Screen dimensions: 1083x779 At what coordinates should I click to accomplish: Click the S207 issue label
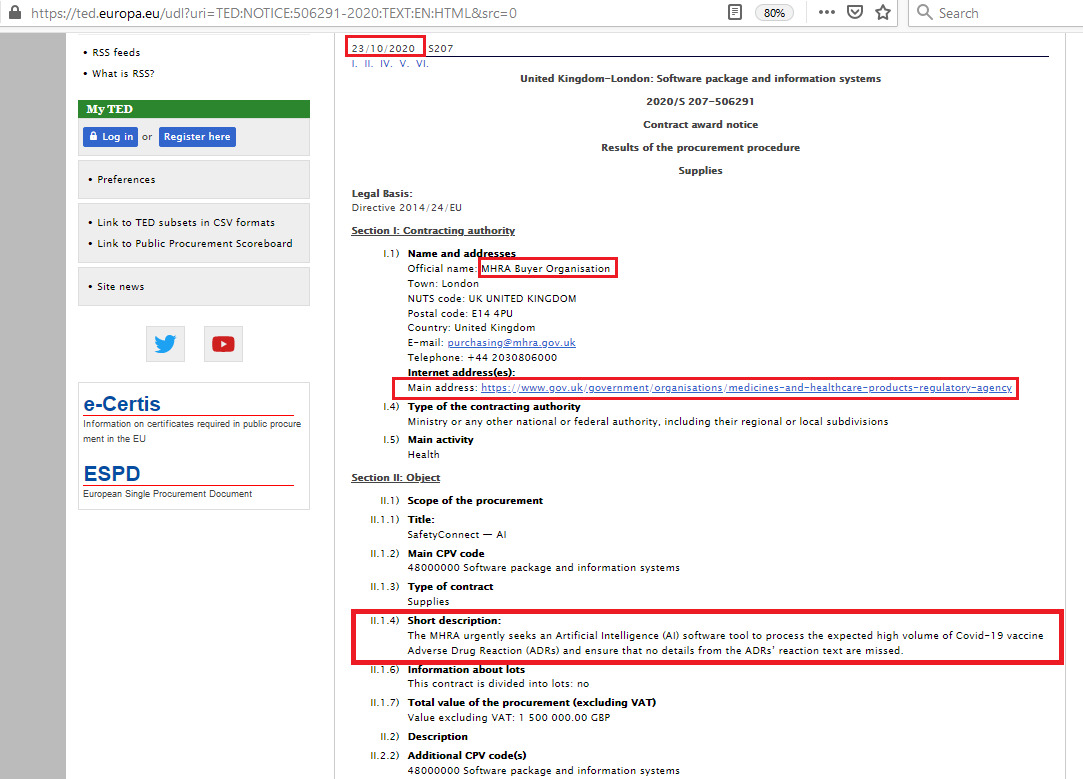(441, 48)
